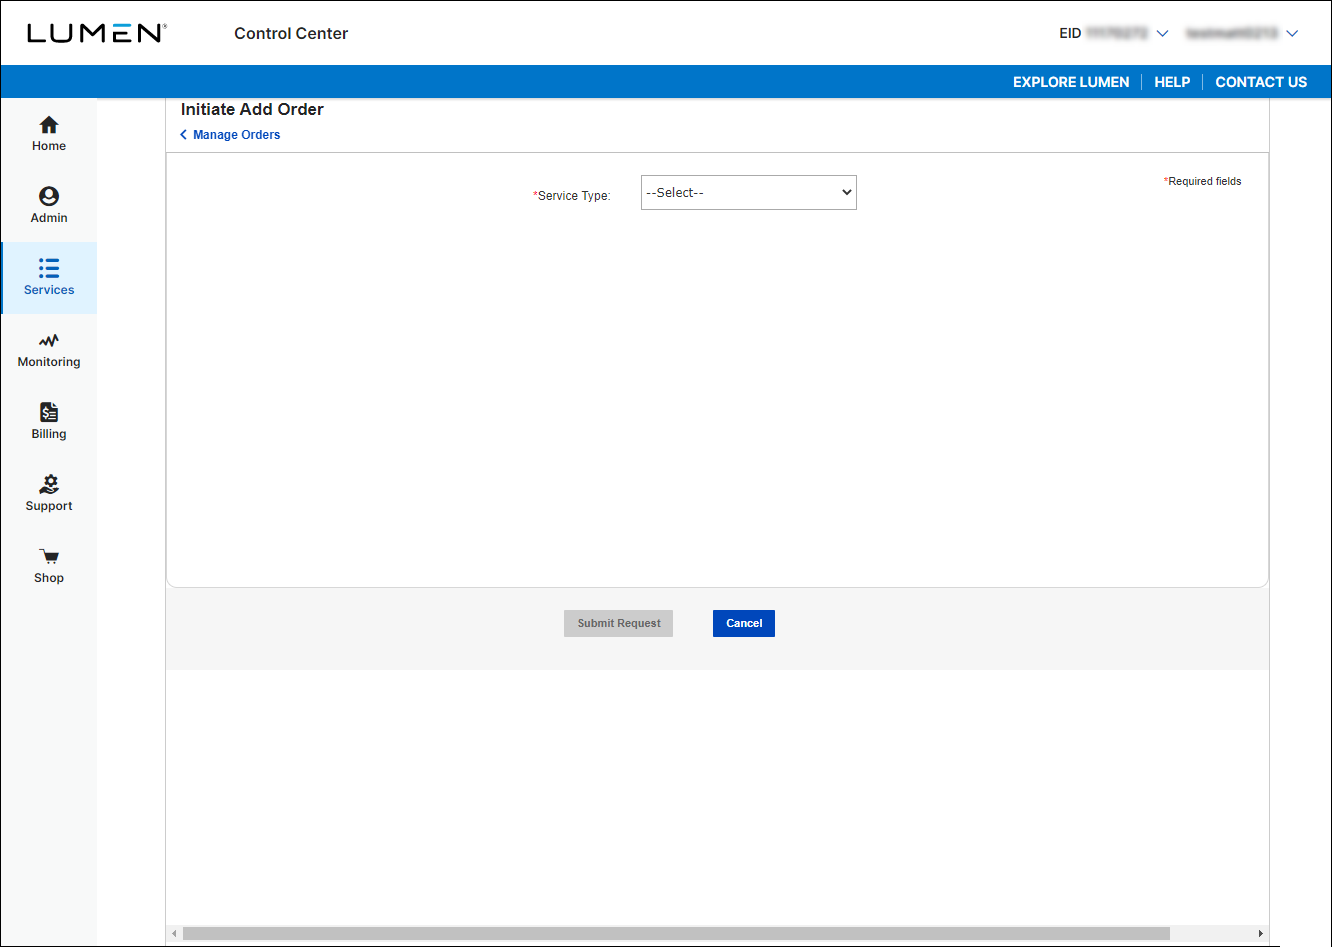Click the Cancel button
The image size is (1332, 947).
[x=744, y=623]
